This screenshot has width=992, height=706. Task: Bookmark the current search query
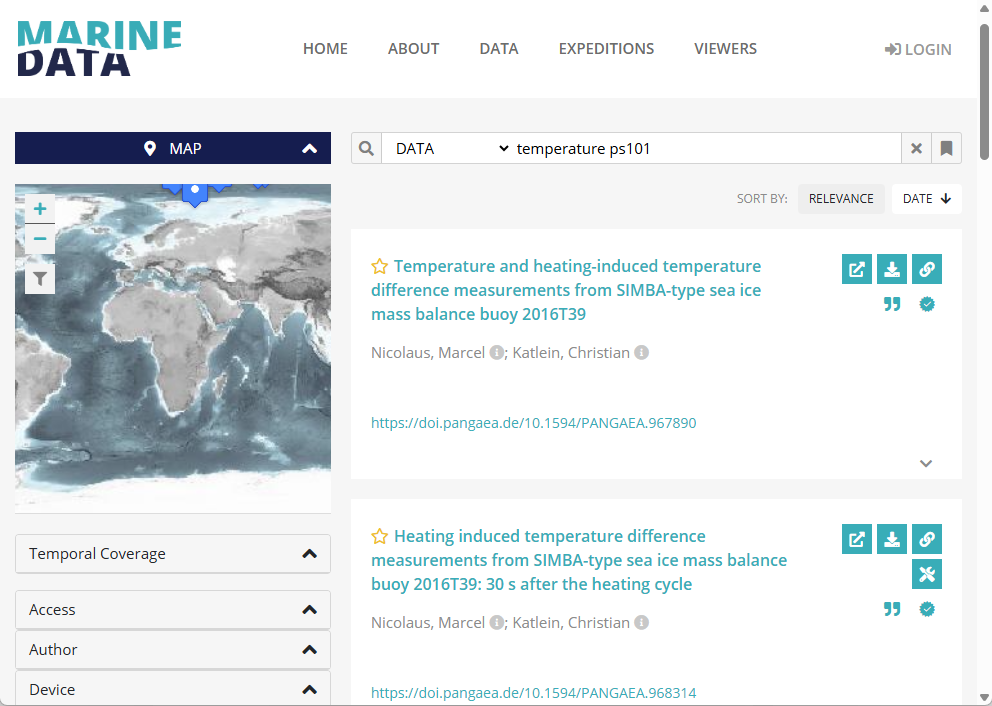[946, 149]
